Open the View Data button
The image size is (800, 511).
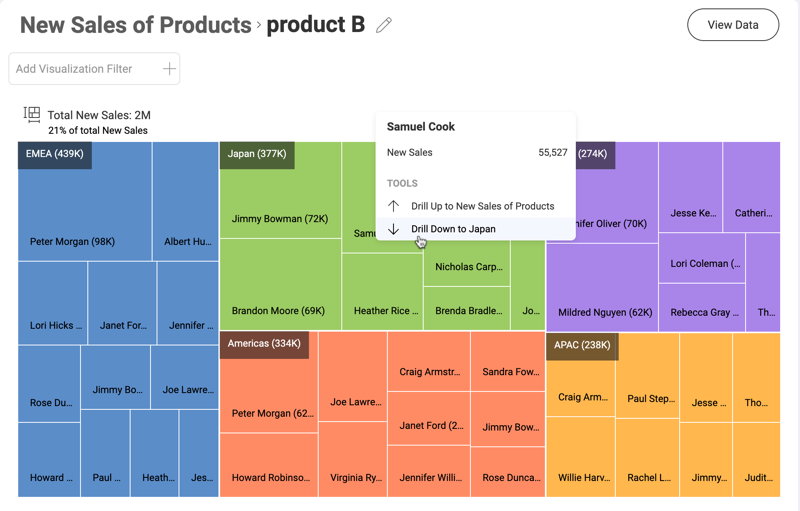click(732, 25)
